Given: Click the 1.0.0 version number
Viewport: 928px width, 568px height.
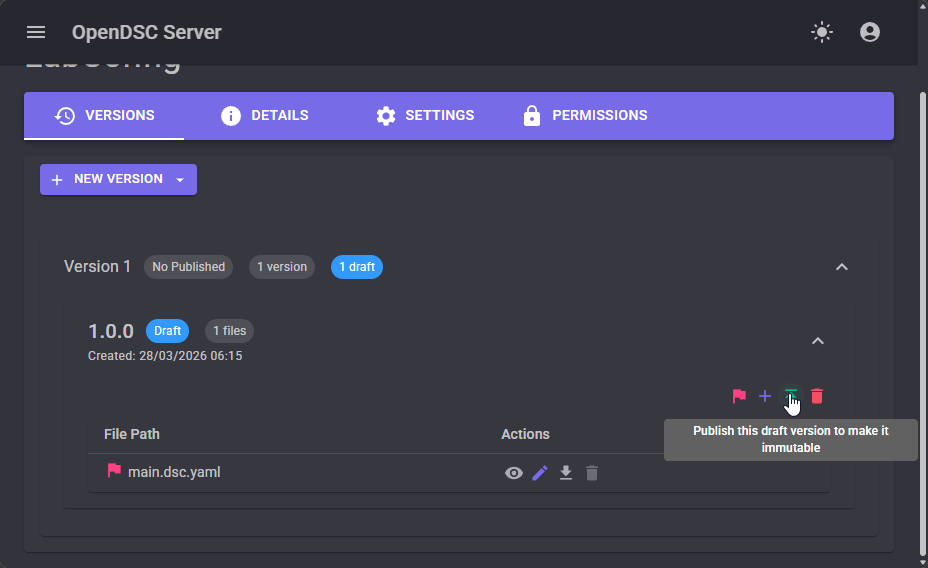Looking at the screenshot, I should tap(111, 331).
